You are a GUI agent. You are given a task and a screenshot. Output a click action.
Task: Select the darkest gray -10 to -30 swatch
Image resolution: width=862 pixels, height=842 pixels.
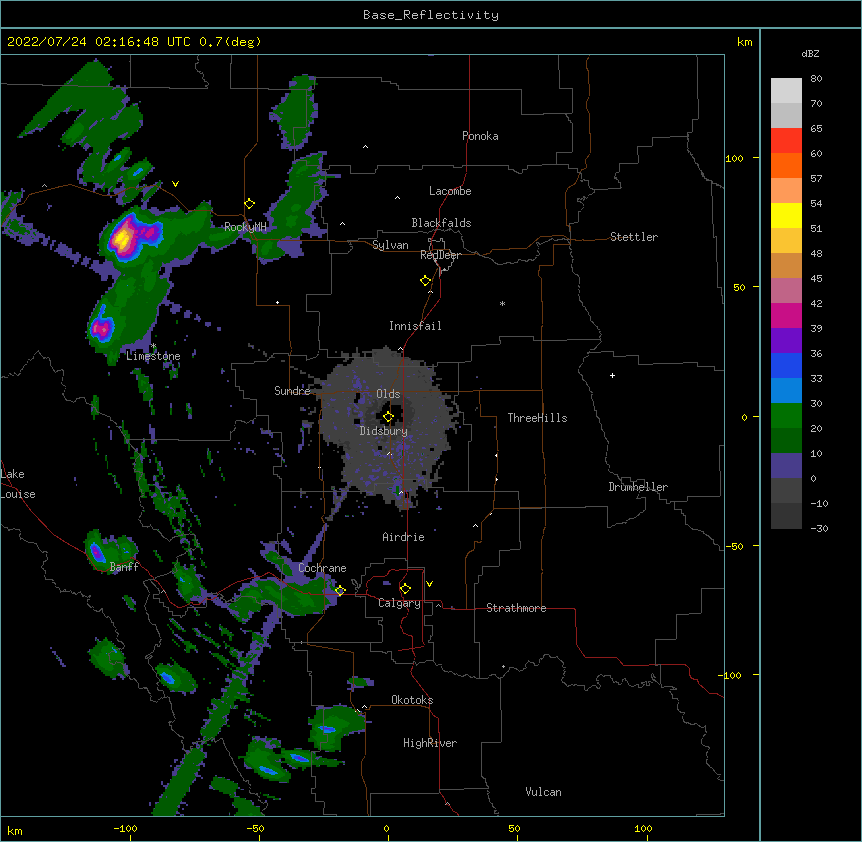786,516
